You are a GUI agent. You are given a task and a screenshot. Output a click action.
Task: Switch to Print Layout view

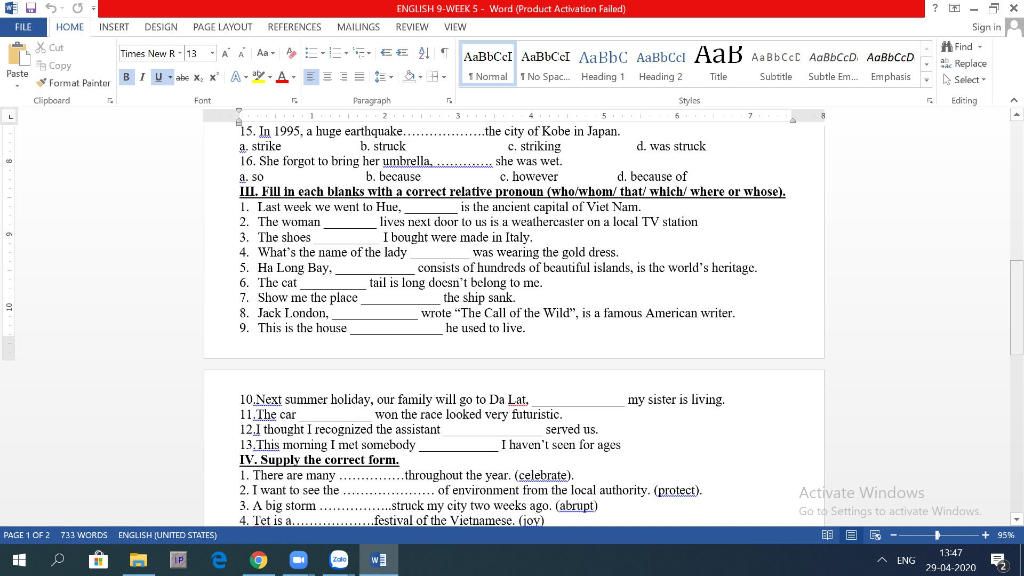click(x=851, y=535)
